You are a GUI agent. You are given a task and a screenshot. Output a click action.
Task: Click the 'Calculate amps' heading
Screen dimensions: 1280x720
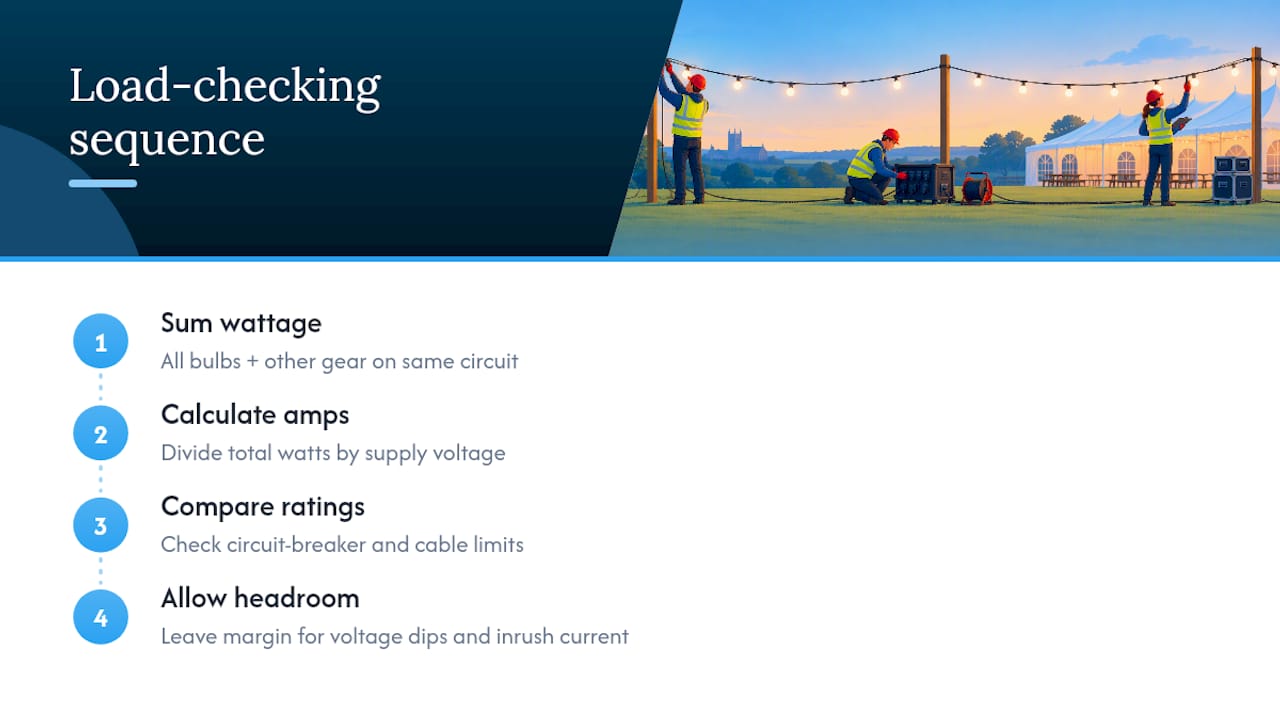pos(255,415)
